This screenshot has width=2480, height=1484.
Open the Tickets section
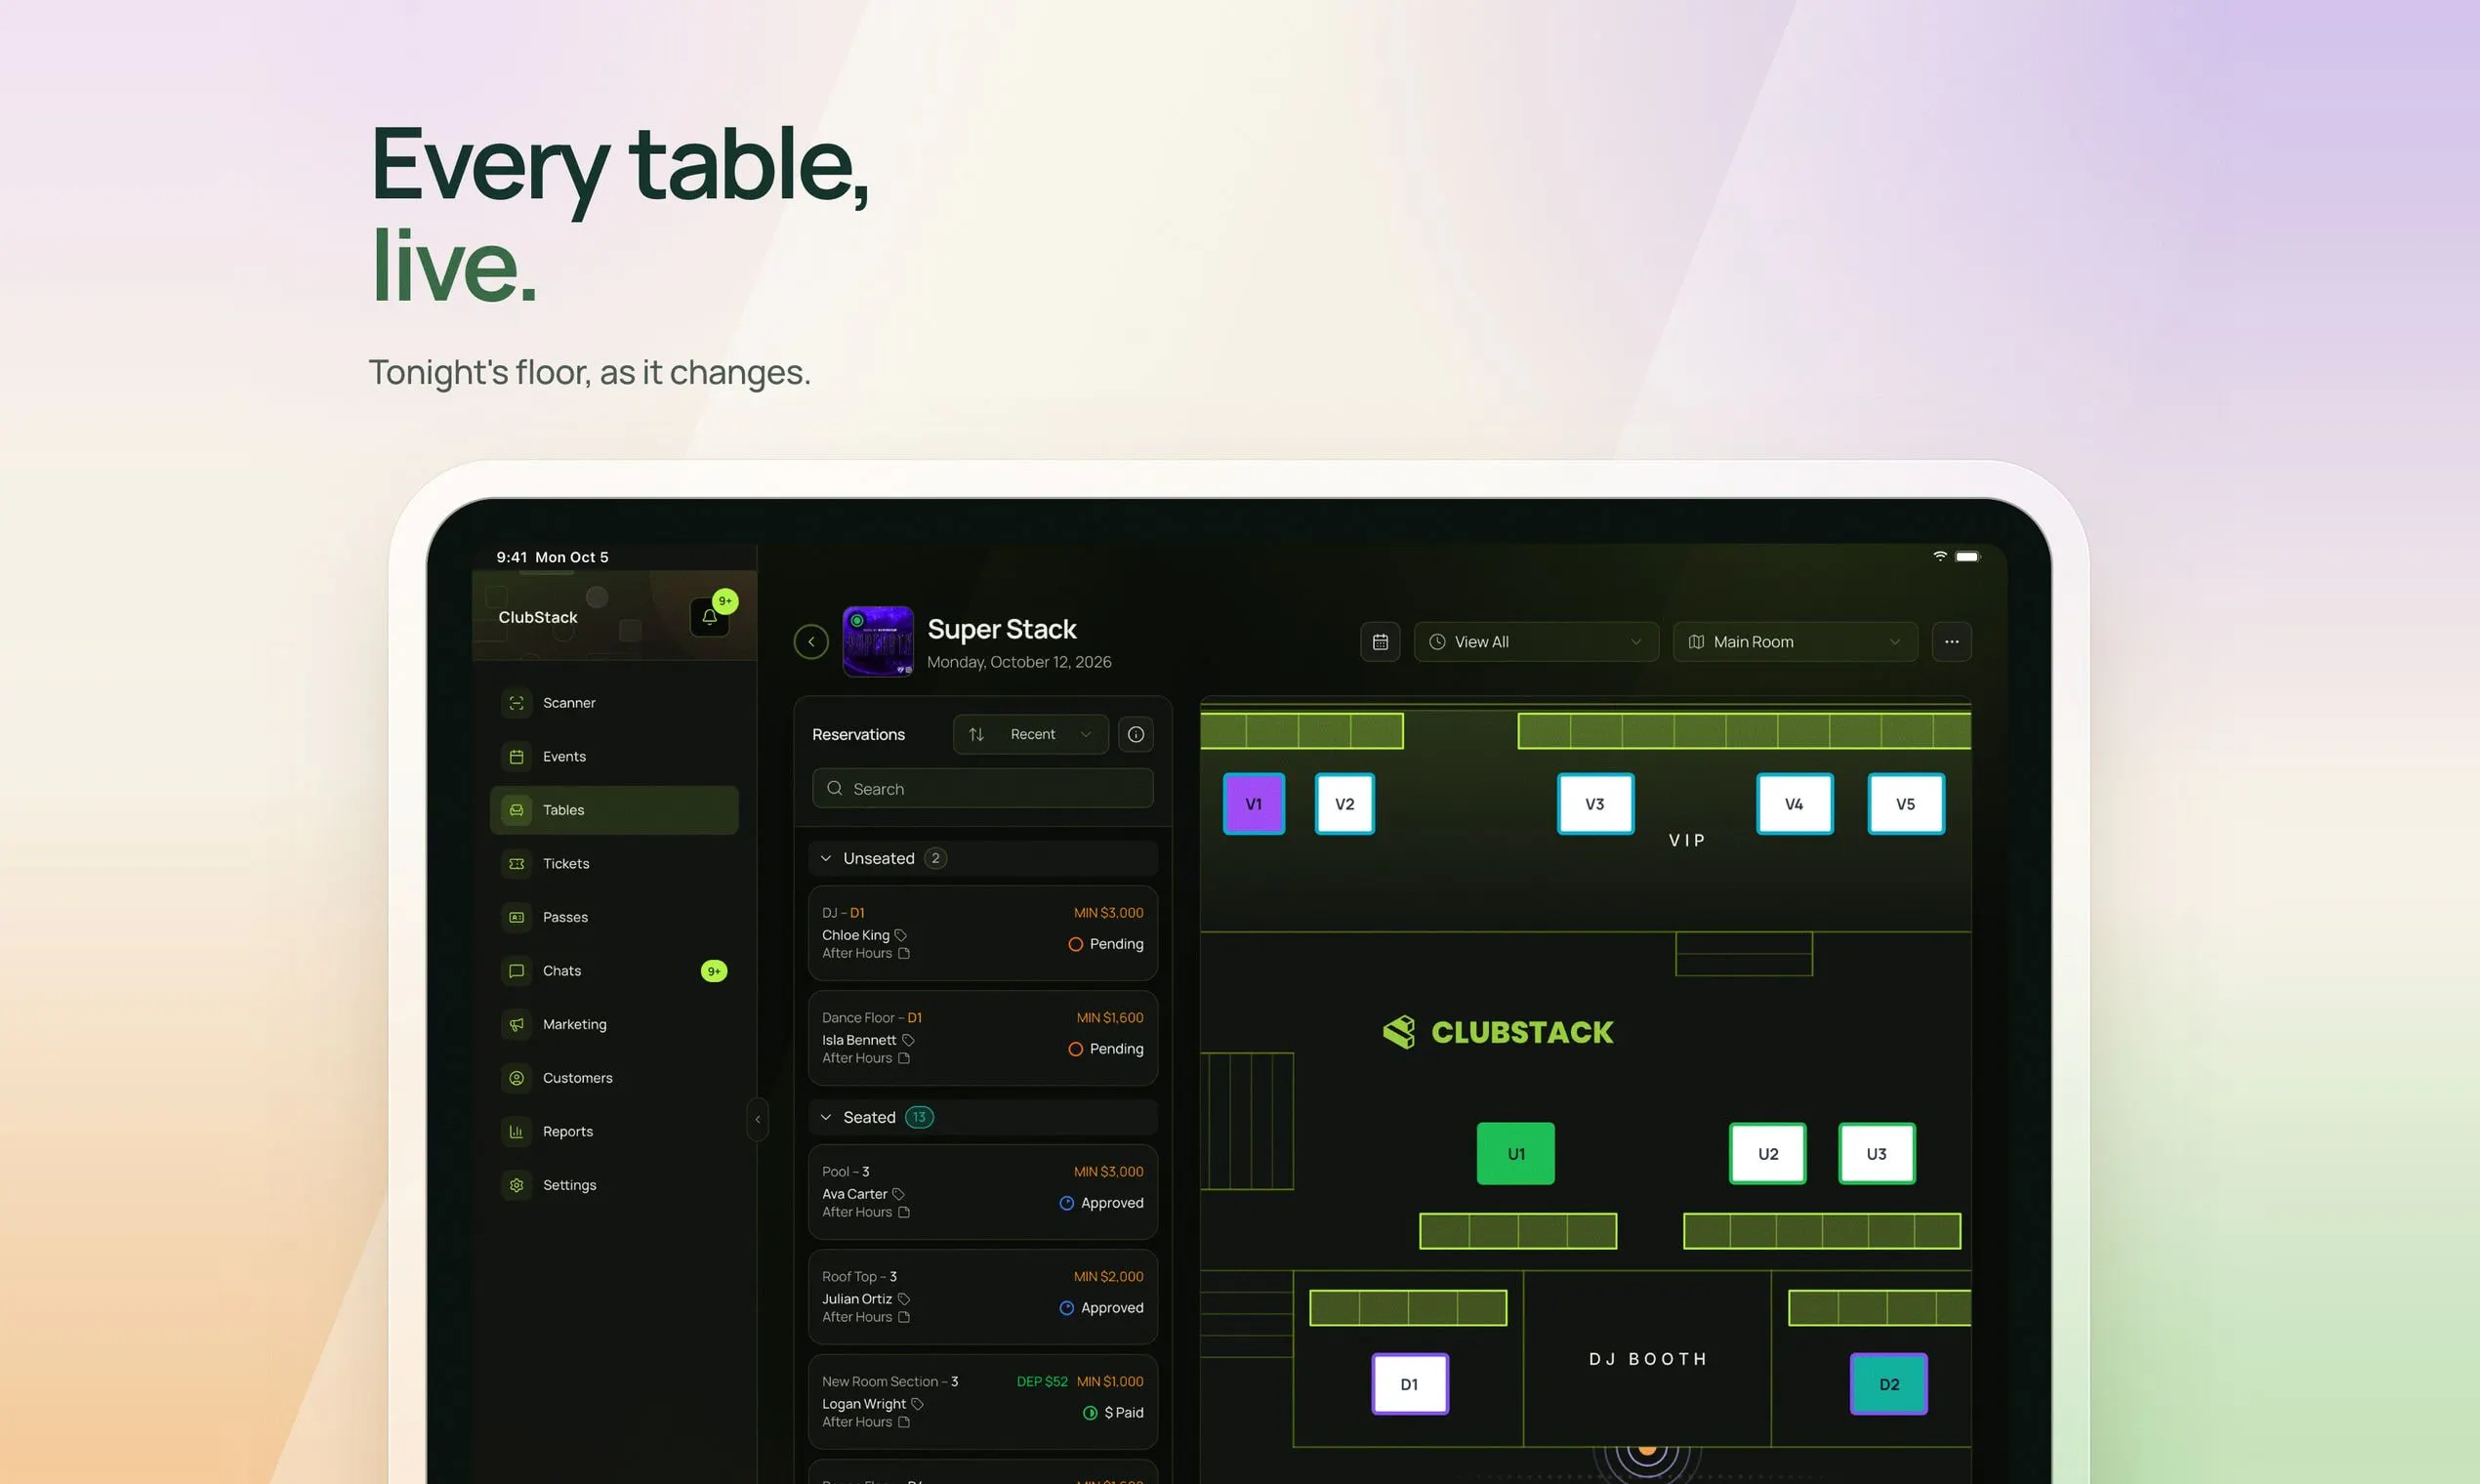point(614,864)
